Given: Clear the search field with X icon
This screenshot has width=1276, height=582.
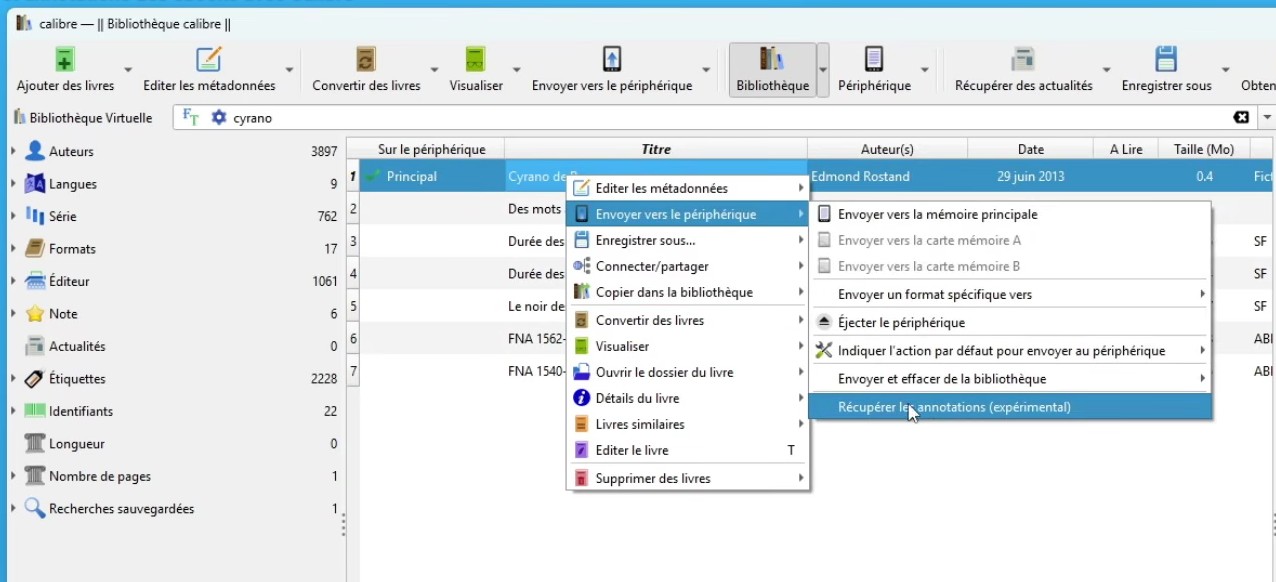Looking at the screenshot, I should 1241,117.
